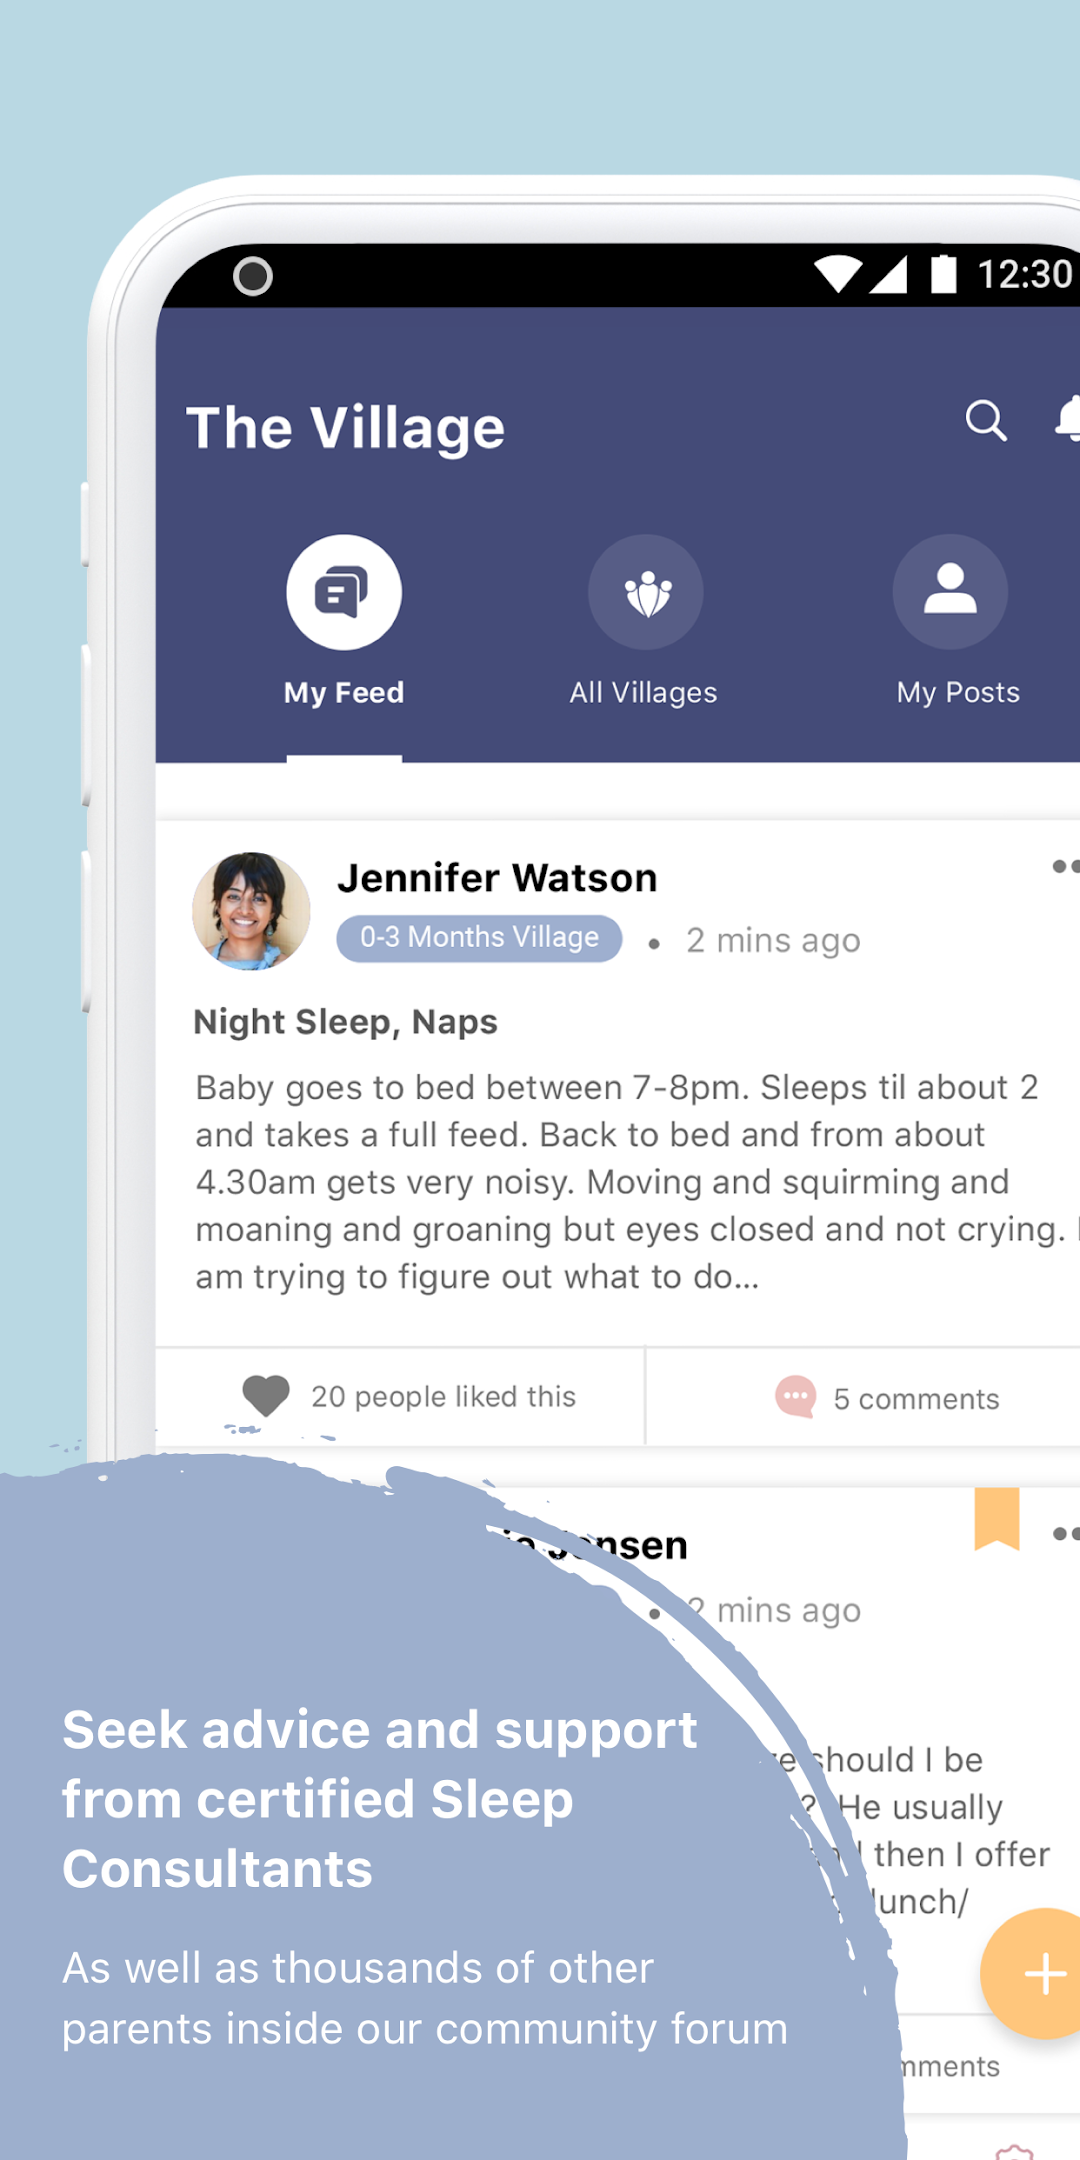The image size is (1080, 2160).
Task: Open My Posts profile icon
Action: tap(950, 592)
